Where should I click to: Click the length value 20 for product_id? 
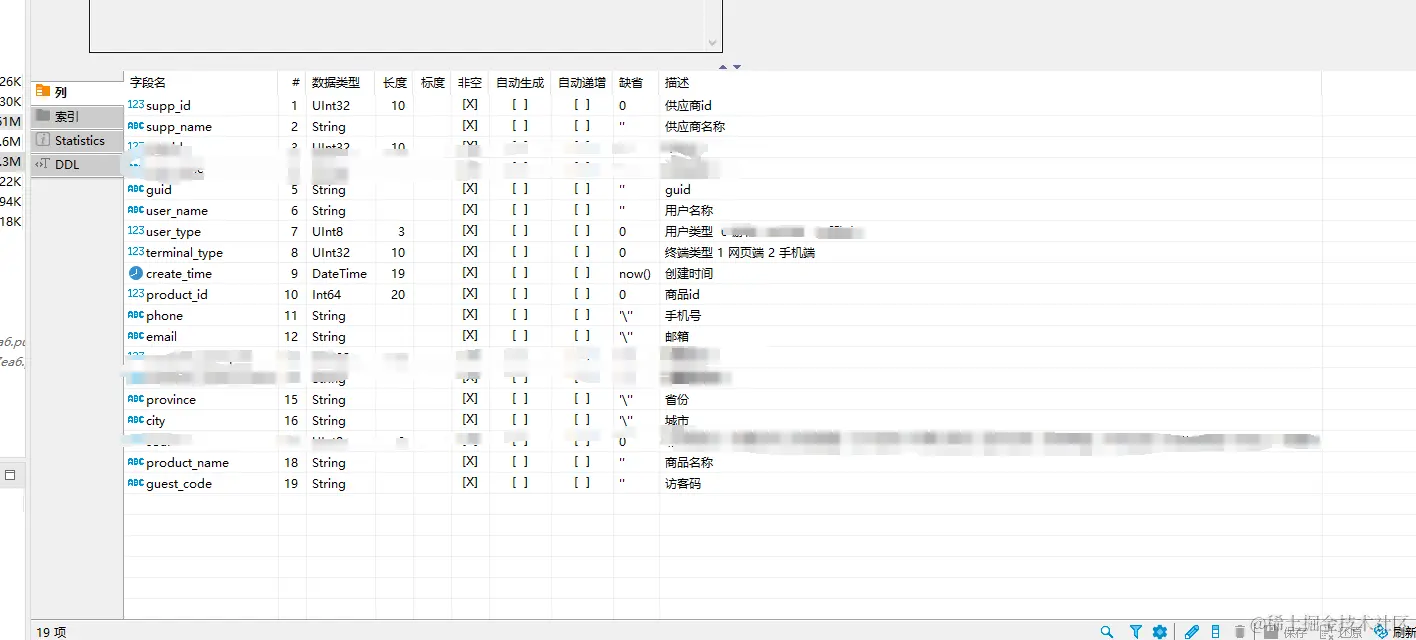[x=398, y=294]
